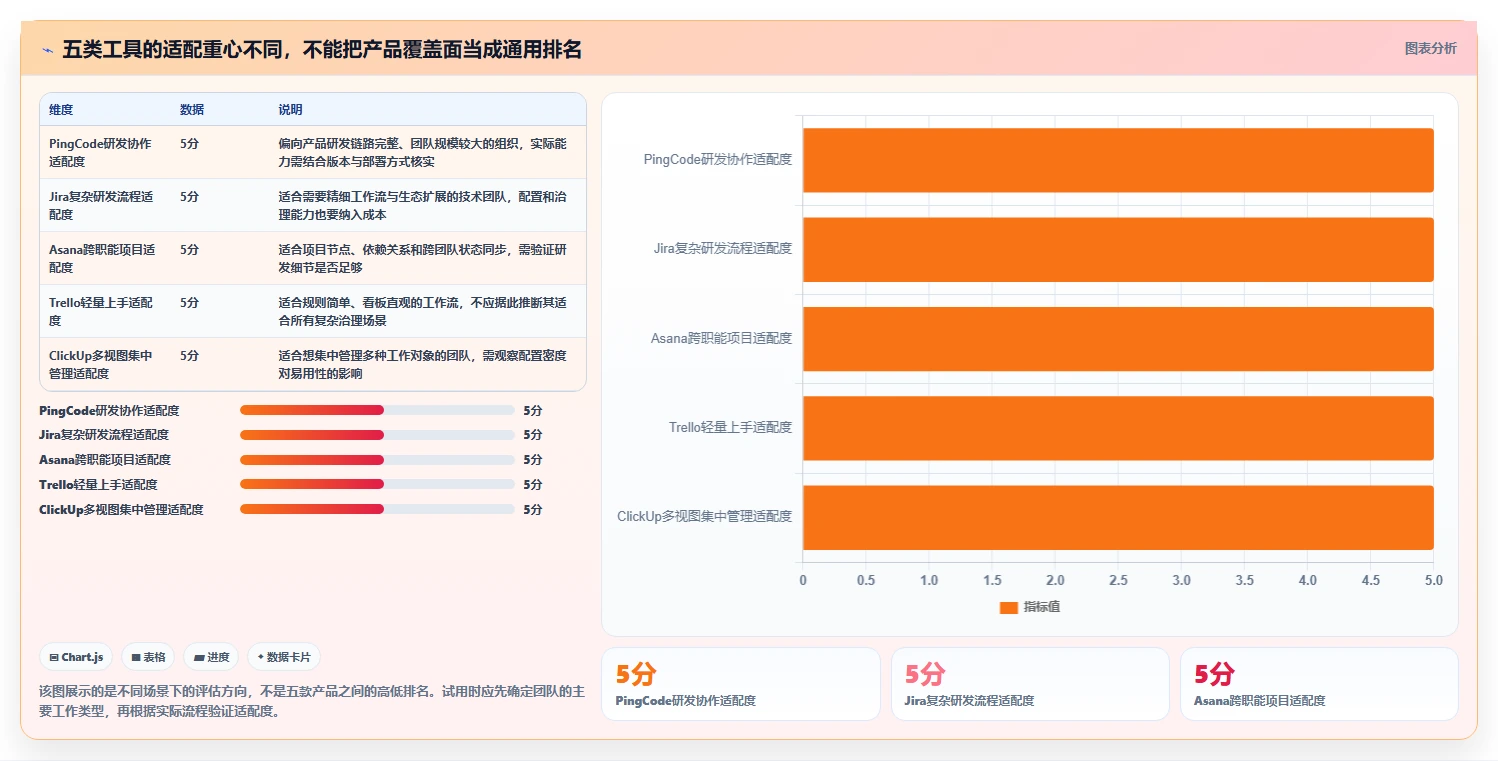Click the ClickUp y-axis chart label

(704, 516)
